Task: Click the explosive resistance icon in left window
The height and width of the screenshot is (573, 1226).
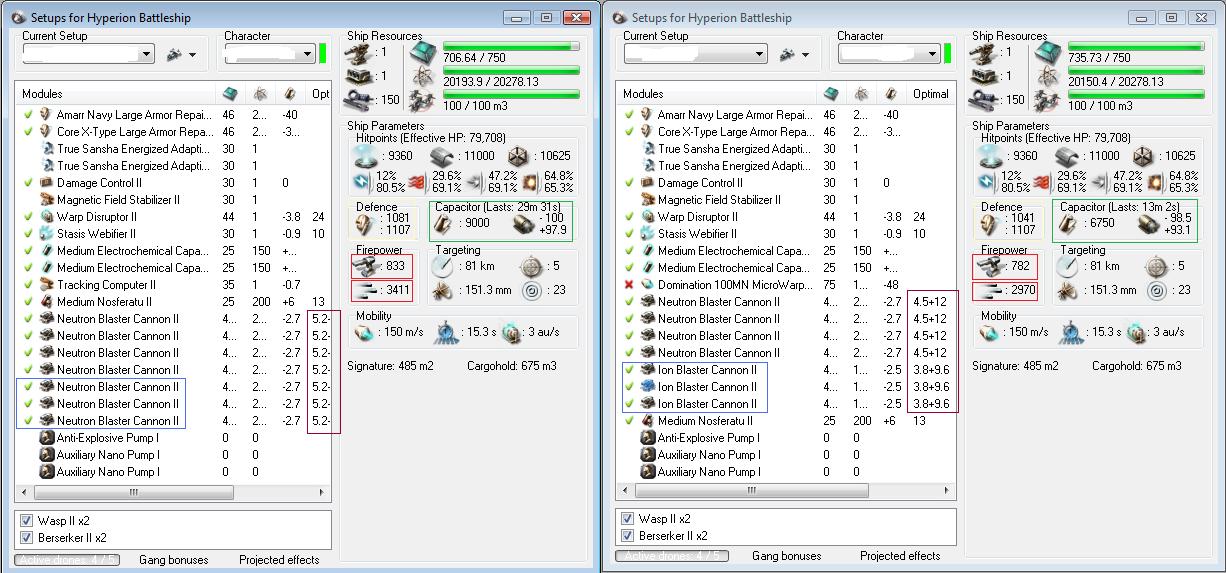Action: pyautogui.click(x=530, y=181)
